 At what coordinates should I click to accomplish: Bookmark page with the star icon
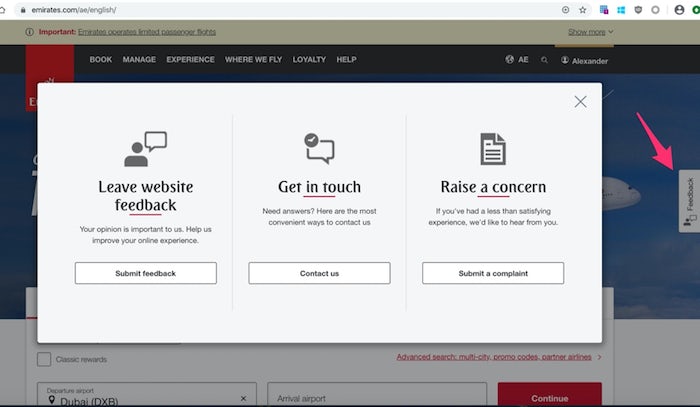click(583, 10)
